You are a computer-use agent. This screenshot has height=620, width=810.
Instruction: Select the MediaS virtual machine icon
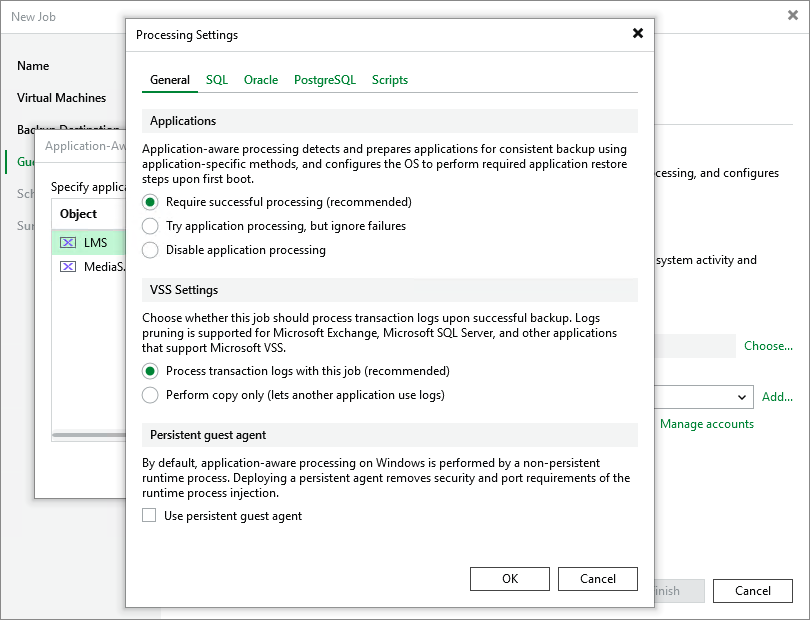point(66,266)
